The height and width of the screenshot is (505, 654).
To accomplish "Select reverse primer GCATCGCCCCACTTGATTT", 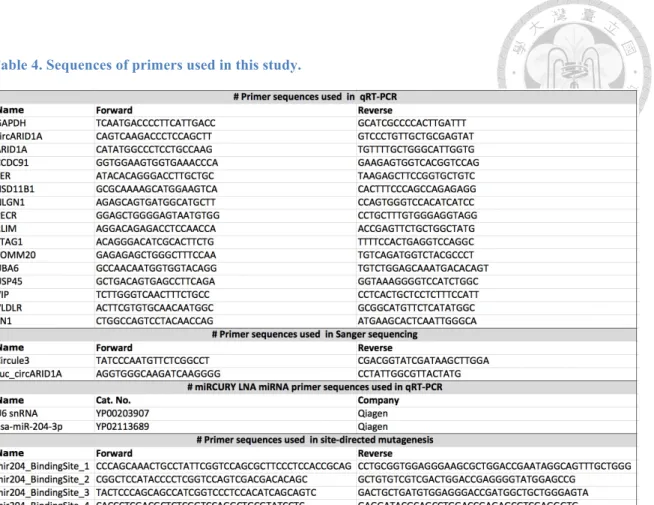I will point(412,123).
